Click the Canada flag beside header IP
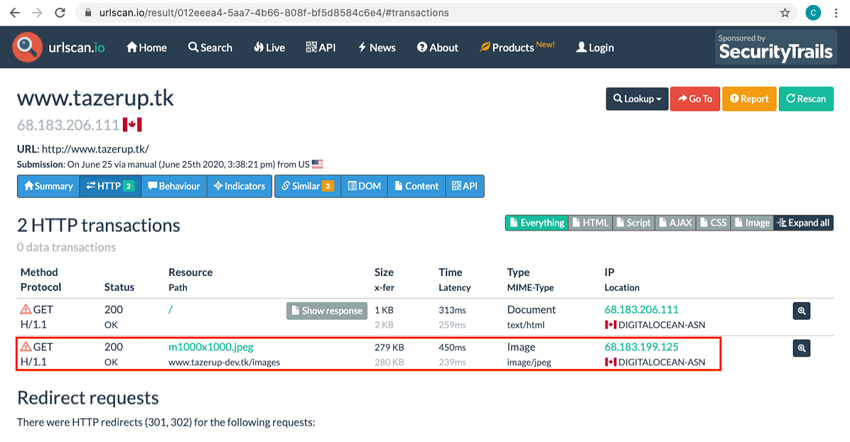 pos(132,125)
